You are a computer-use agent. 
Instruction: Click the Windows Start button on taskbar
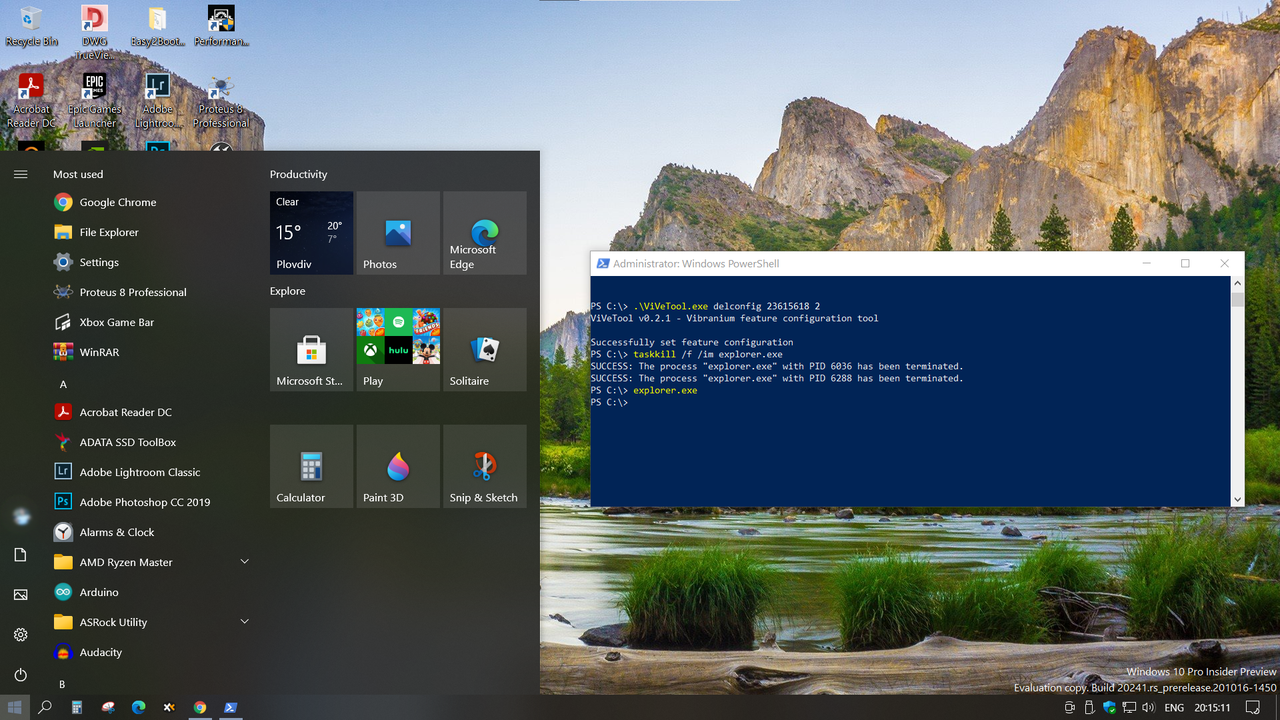pyautogui.click(x=15, y=707)
